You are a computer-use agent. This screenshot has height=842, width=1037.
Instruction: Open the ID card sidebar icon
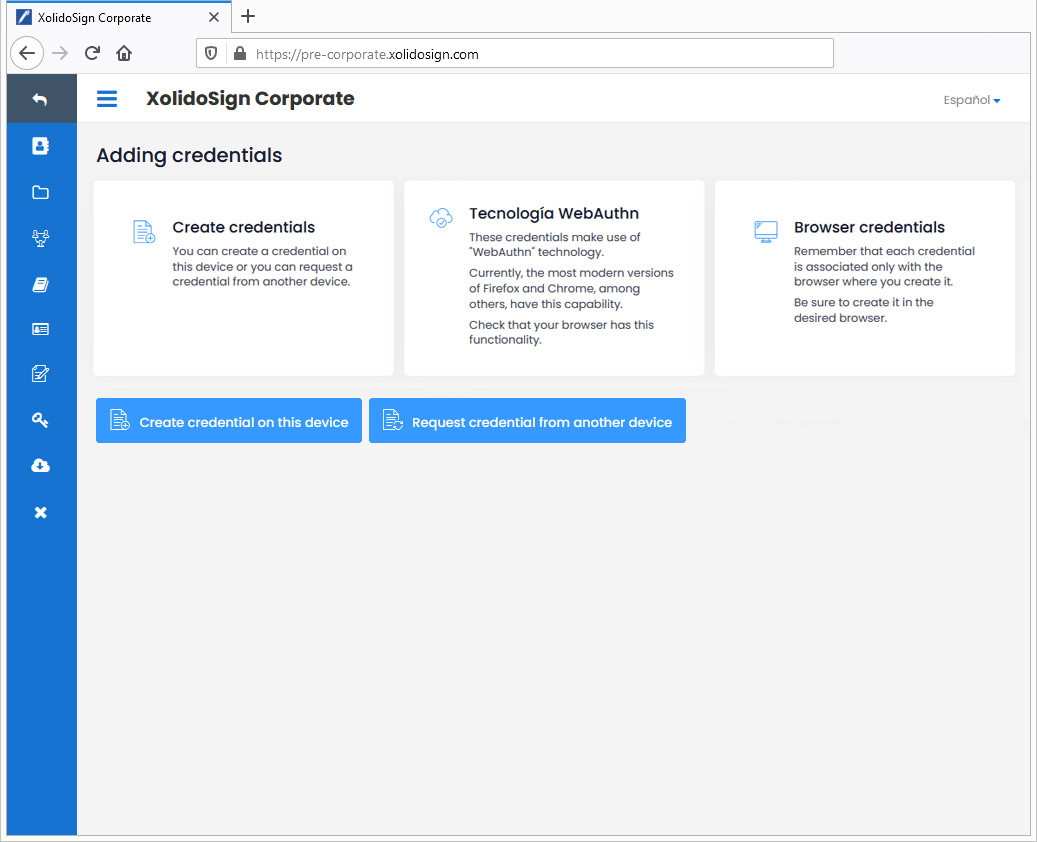pos(40,329)
